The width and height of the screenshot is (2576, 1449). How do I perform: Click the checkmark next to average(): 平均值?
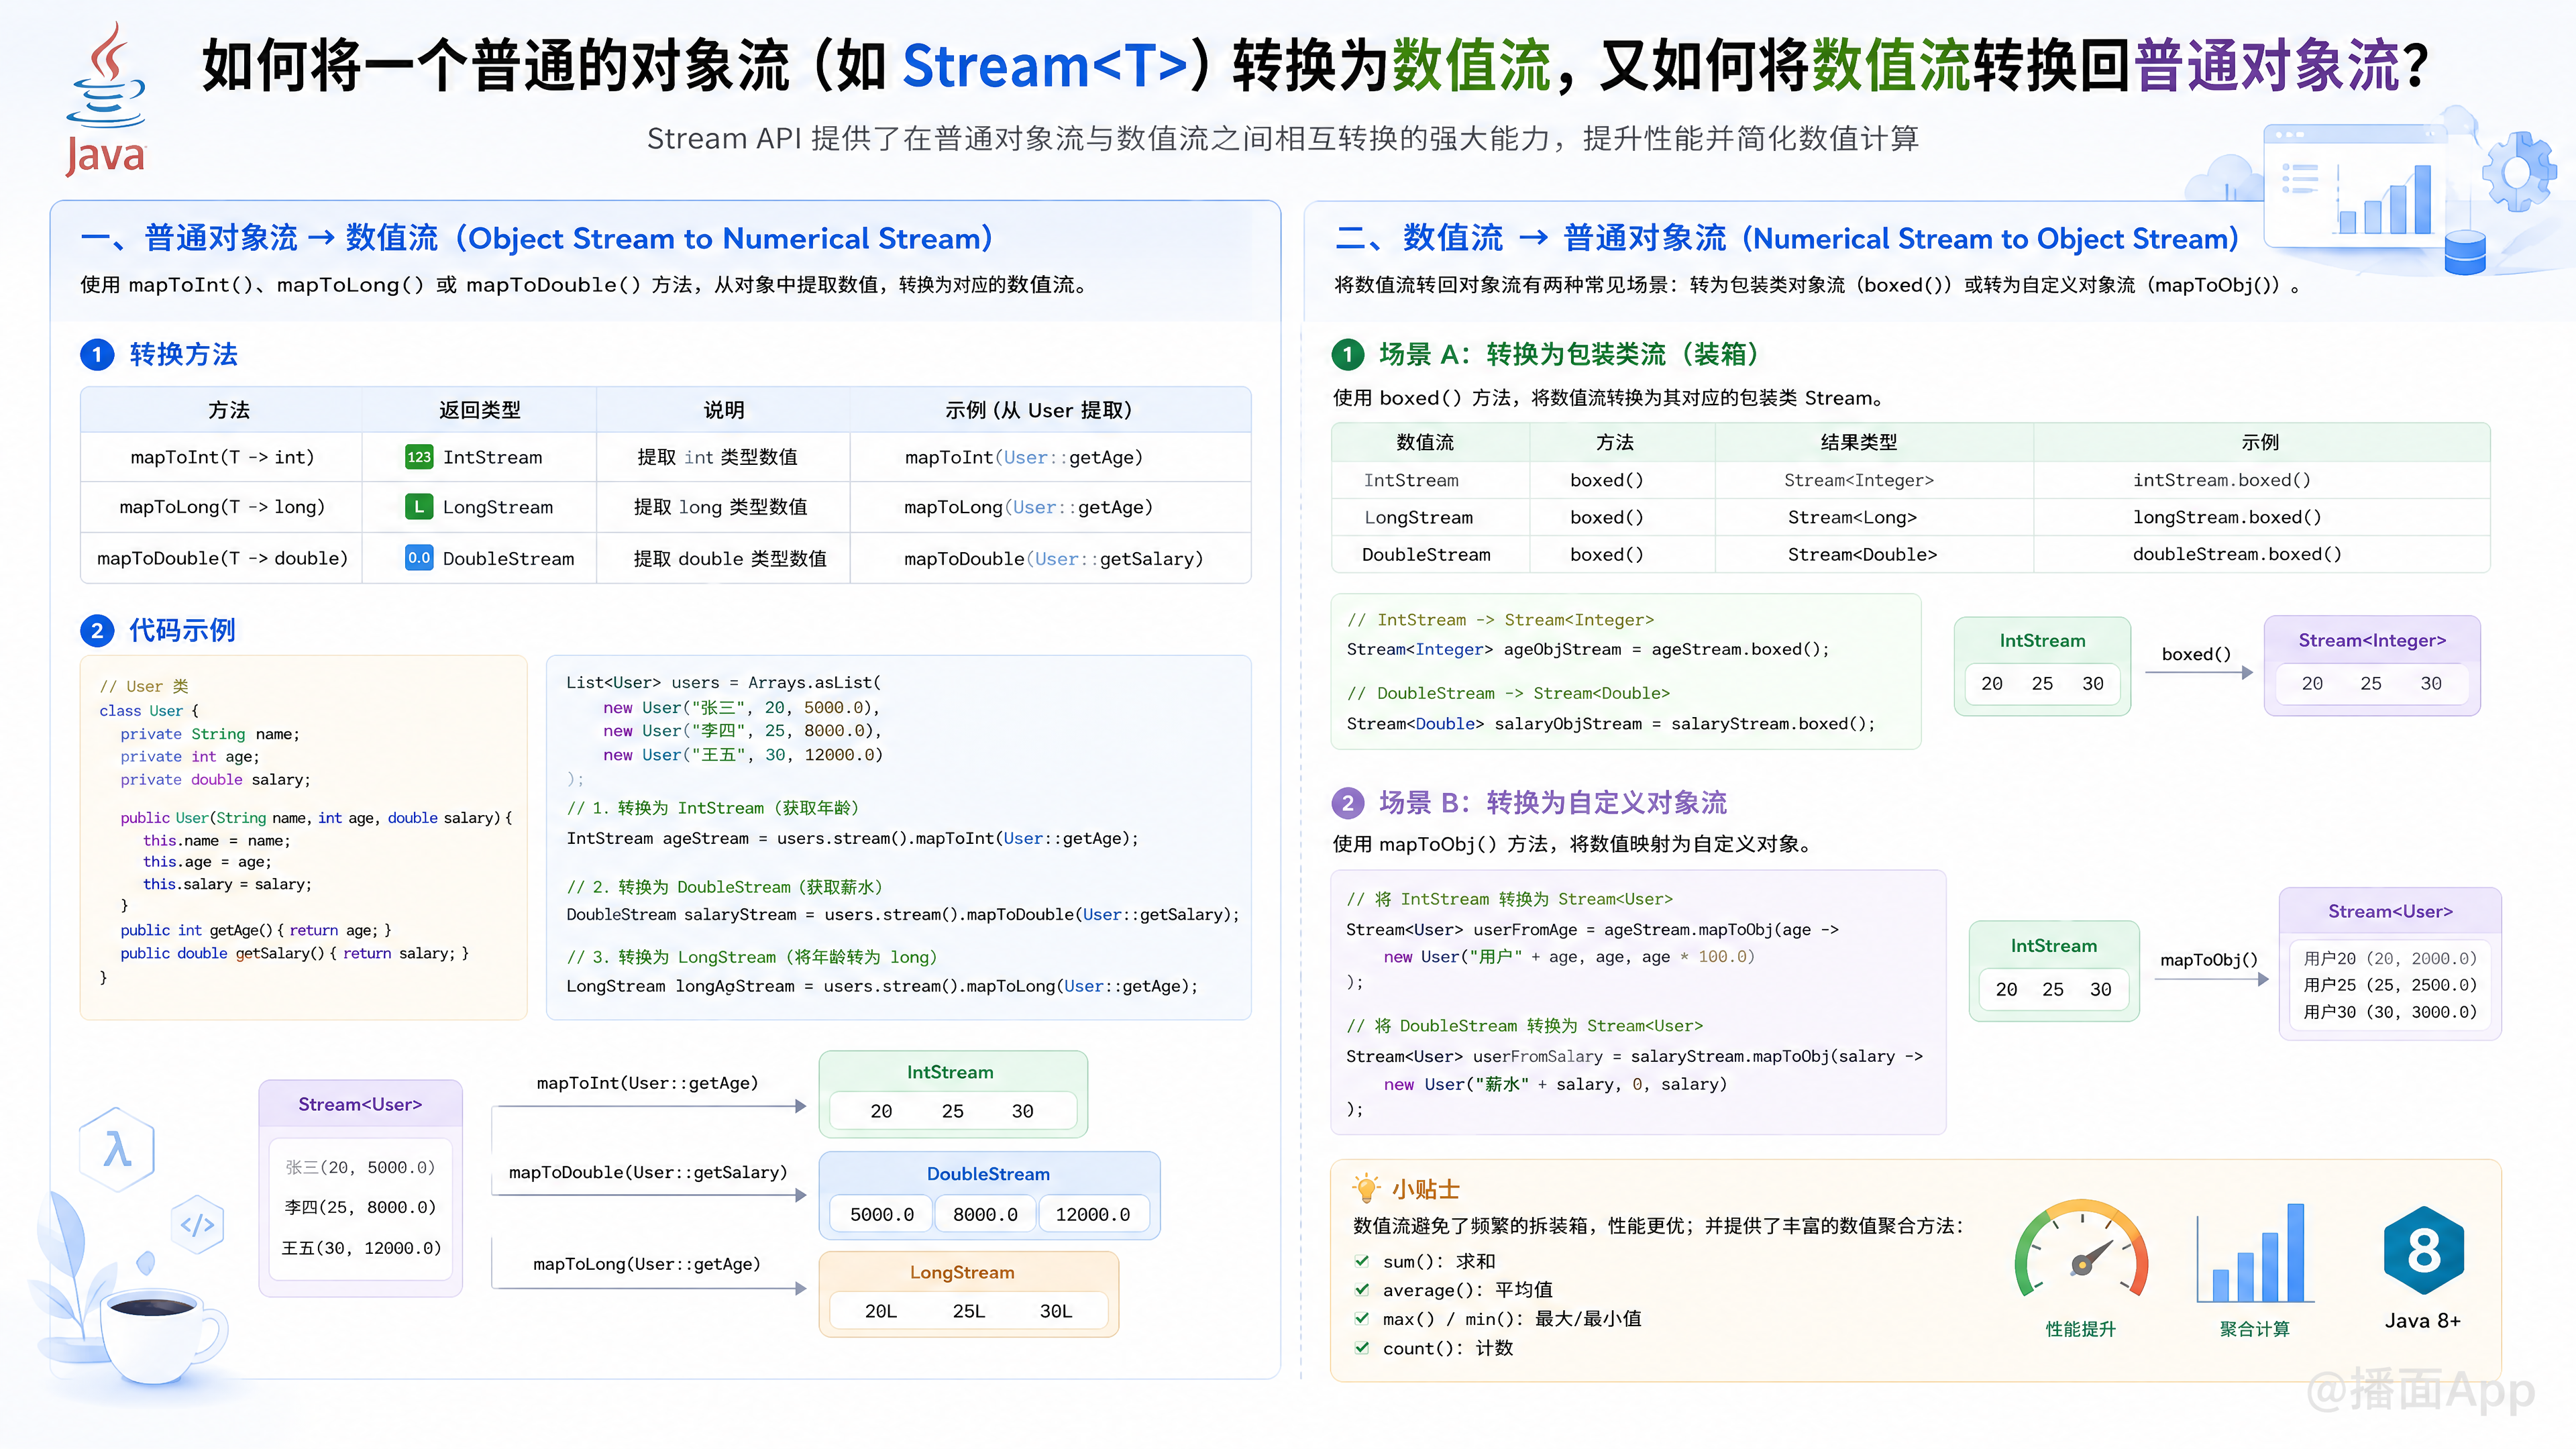click(1362, 1290)
